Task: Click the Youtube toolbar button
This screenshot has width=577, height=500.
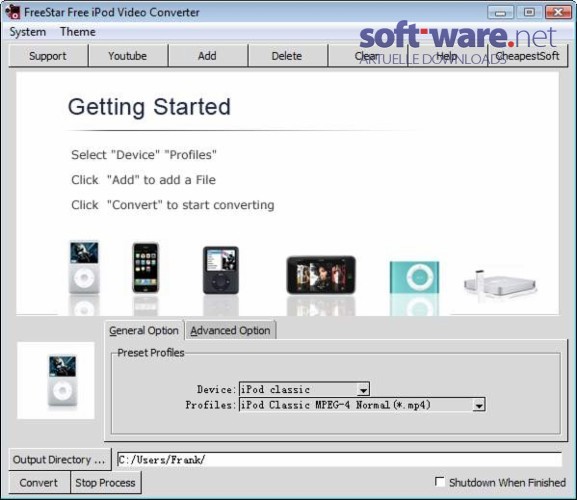Action: click(128, 56)
